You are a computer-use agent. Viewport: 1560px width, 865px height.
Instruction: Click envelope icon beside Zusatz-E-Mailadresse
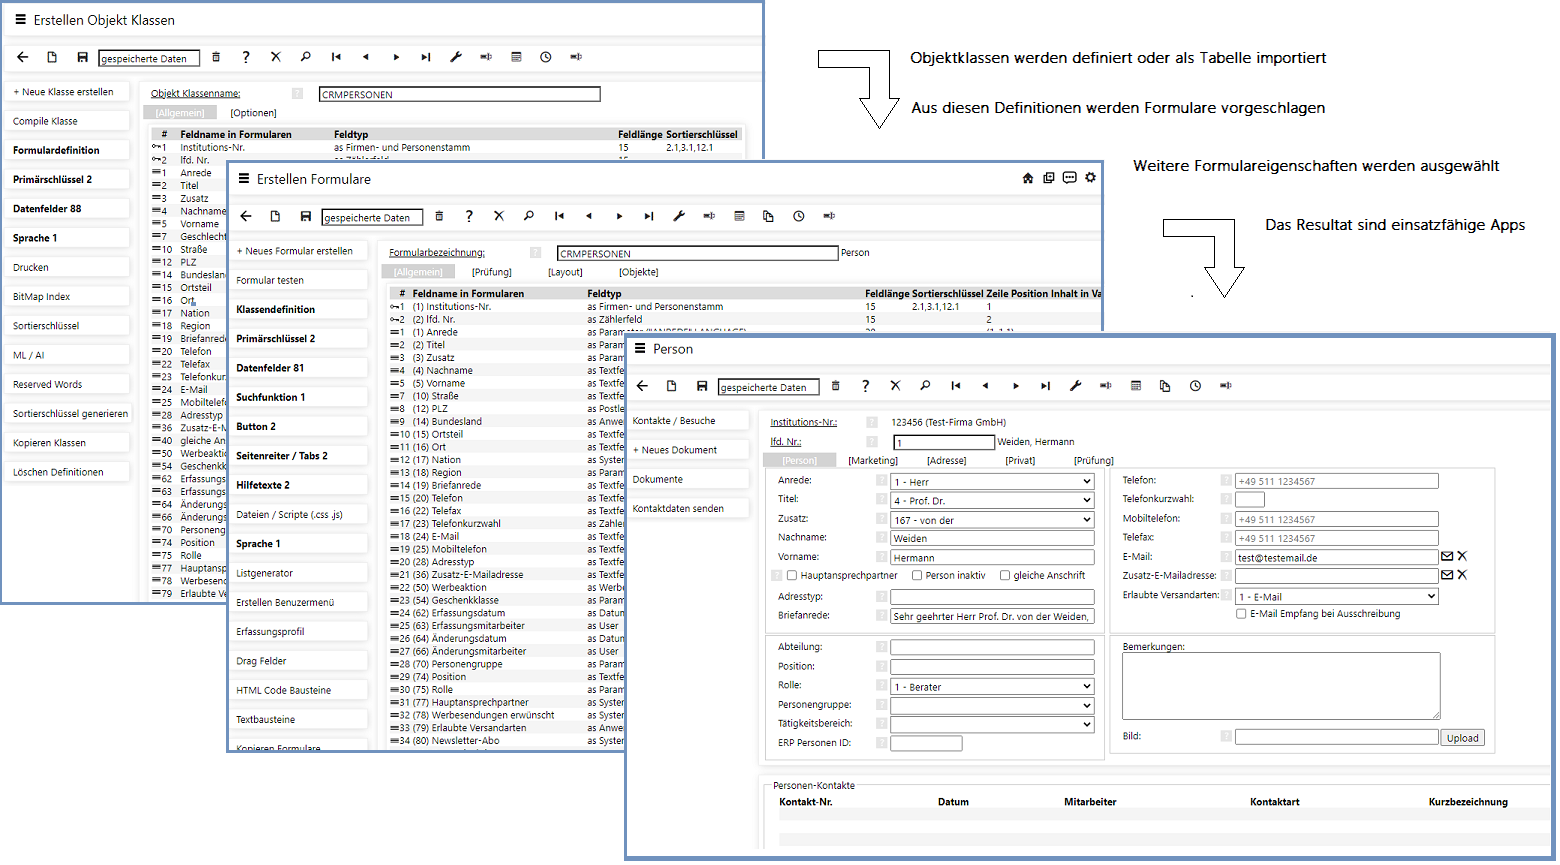coord(1447,575)
